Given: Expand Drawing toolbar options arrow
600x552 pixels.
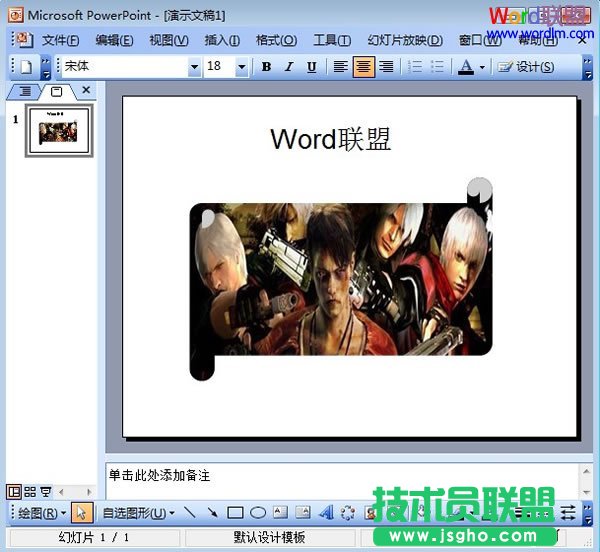Looking at the screenshot, I should coord(587,514).
